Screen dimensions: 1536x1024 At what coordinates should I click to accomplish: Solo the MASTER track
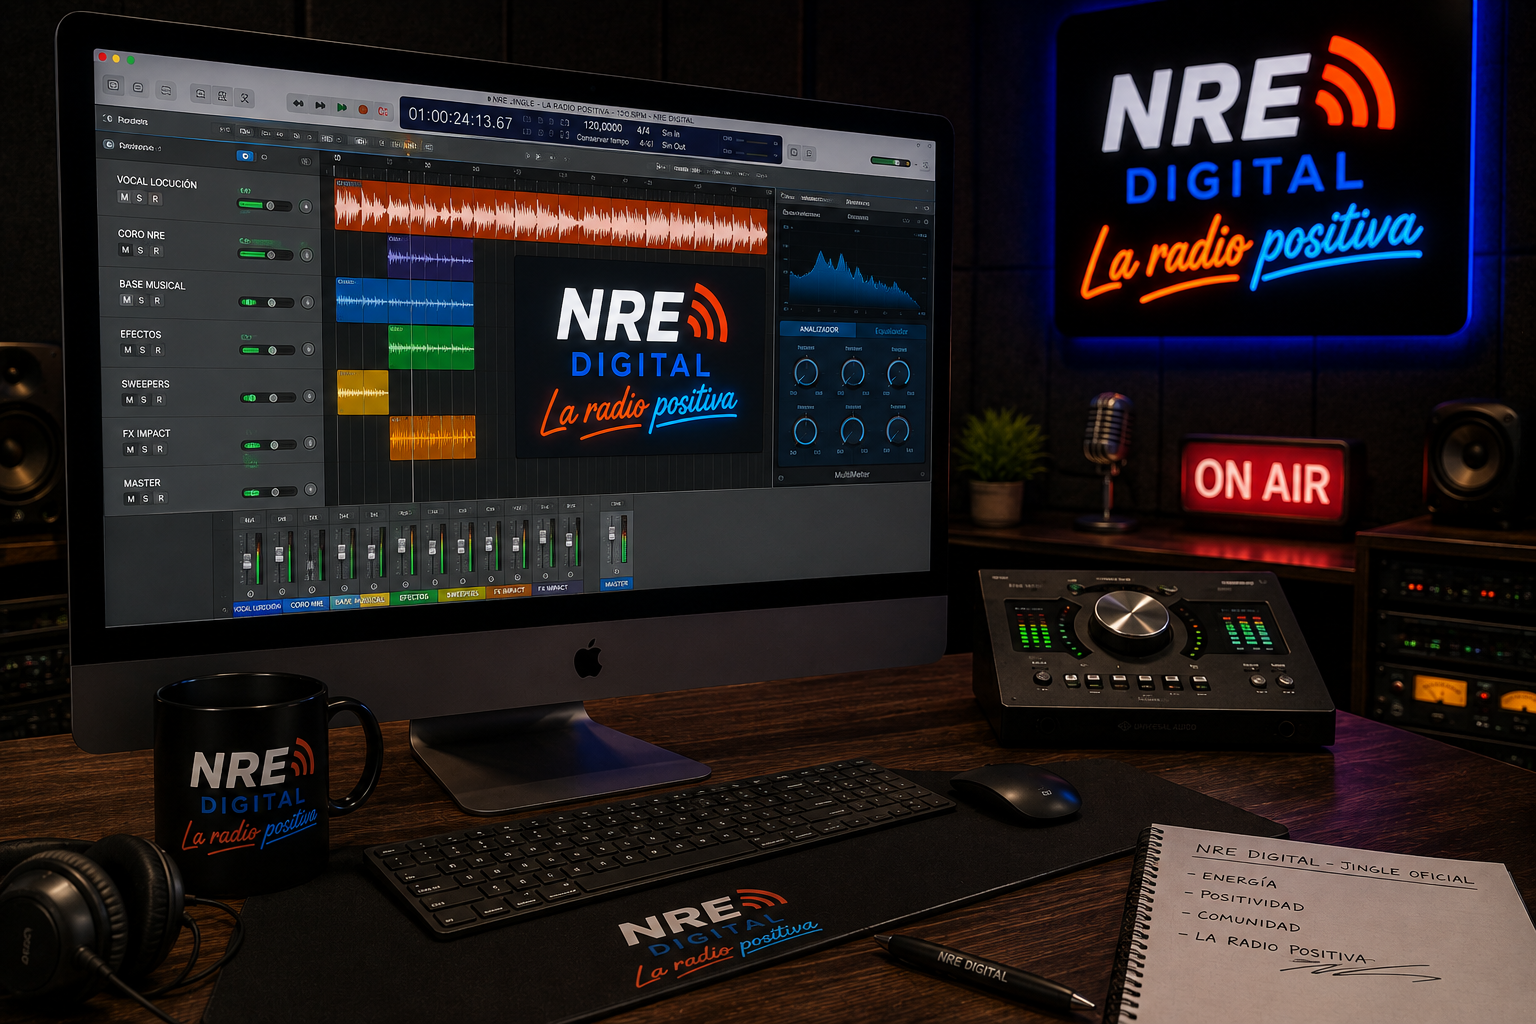click(146, 499)
